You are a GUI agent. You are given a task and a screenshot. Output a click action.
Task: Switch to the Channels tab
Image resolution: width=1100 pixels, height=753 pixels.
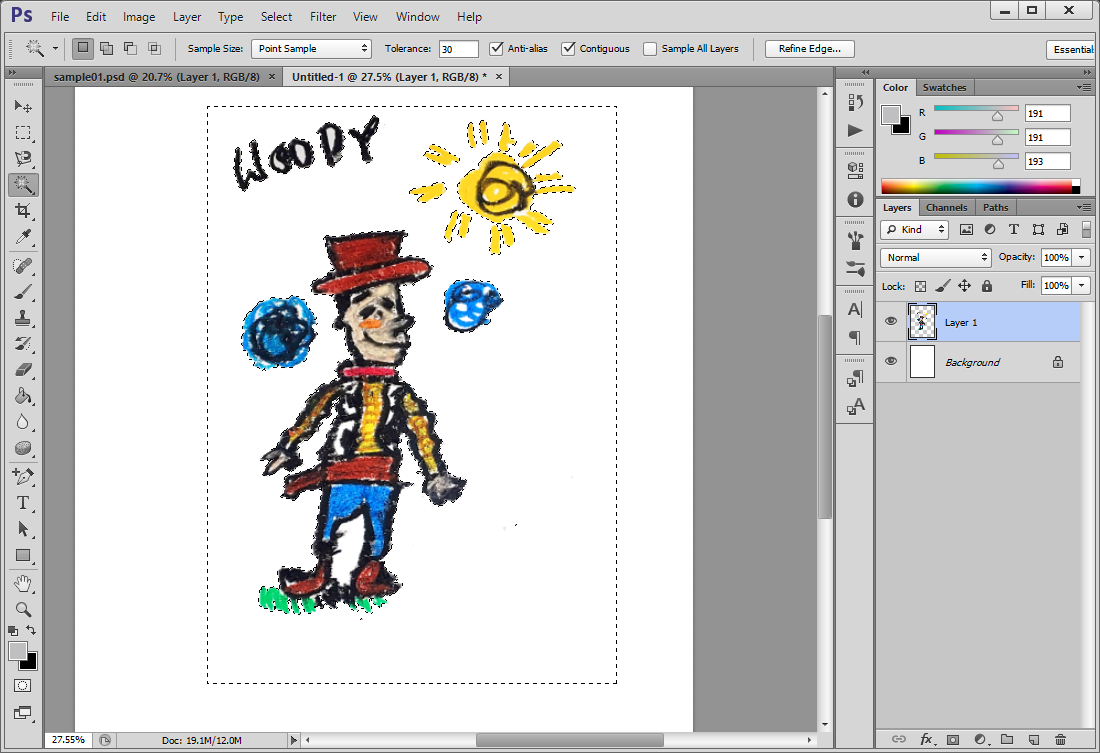(x=946, y=207)
